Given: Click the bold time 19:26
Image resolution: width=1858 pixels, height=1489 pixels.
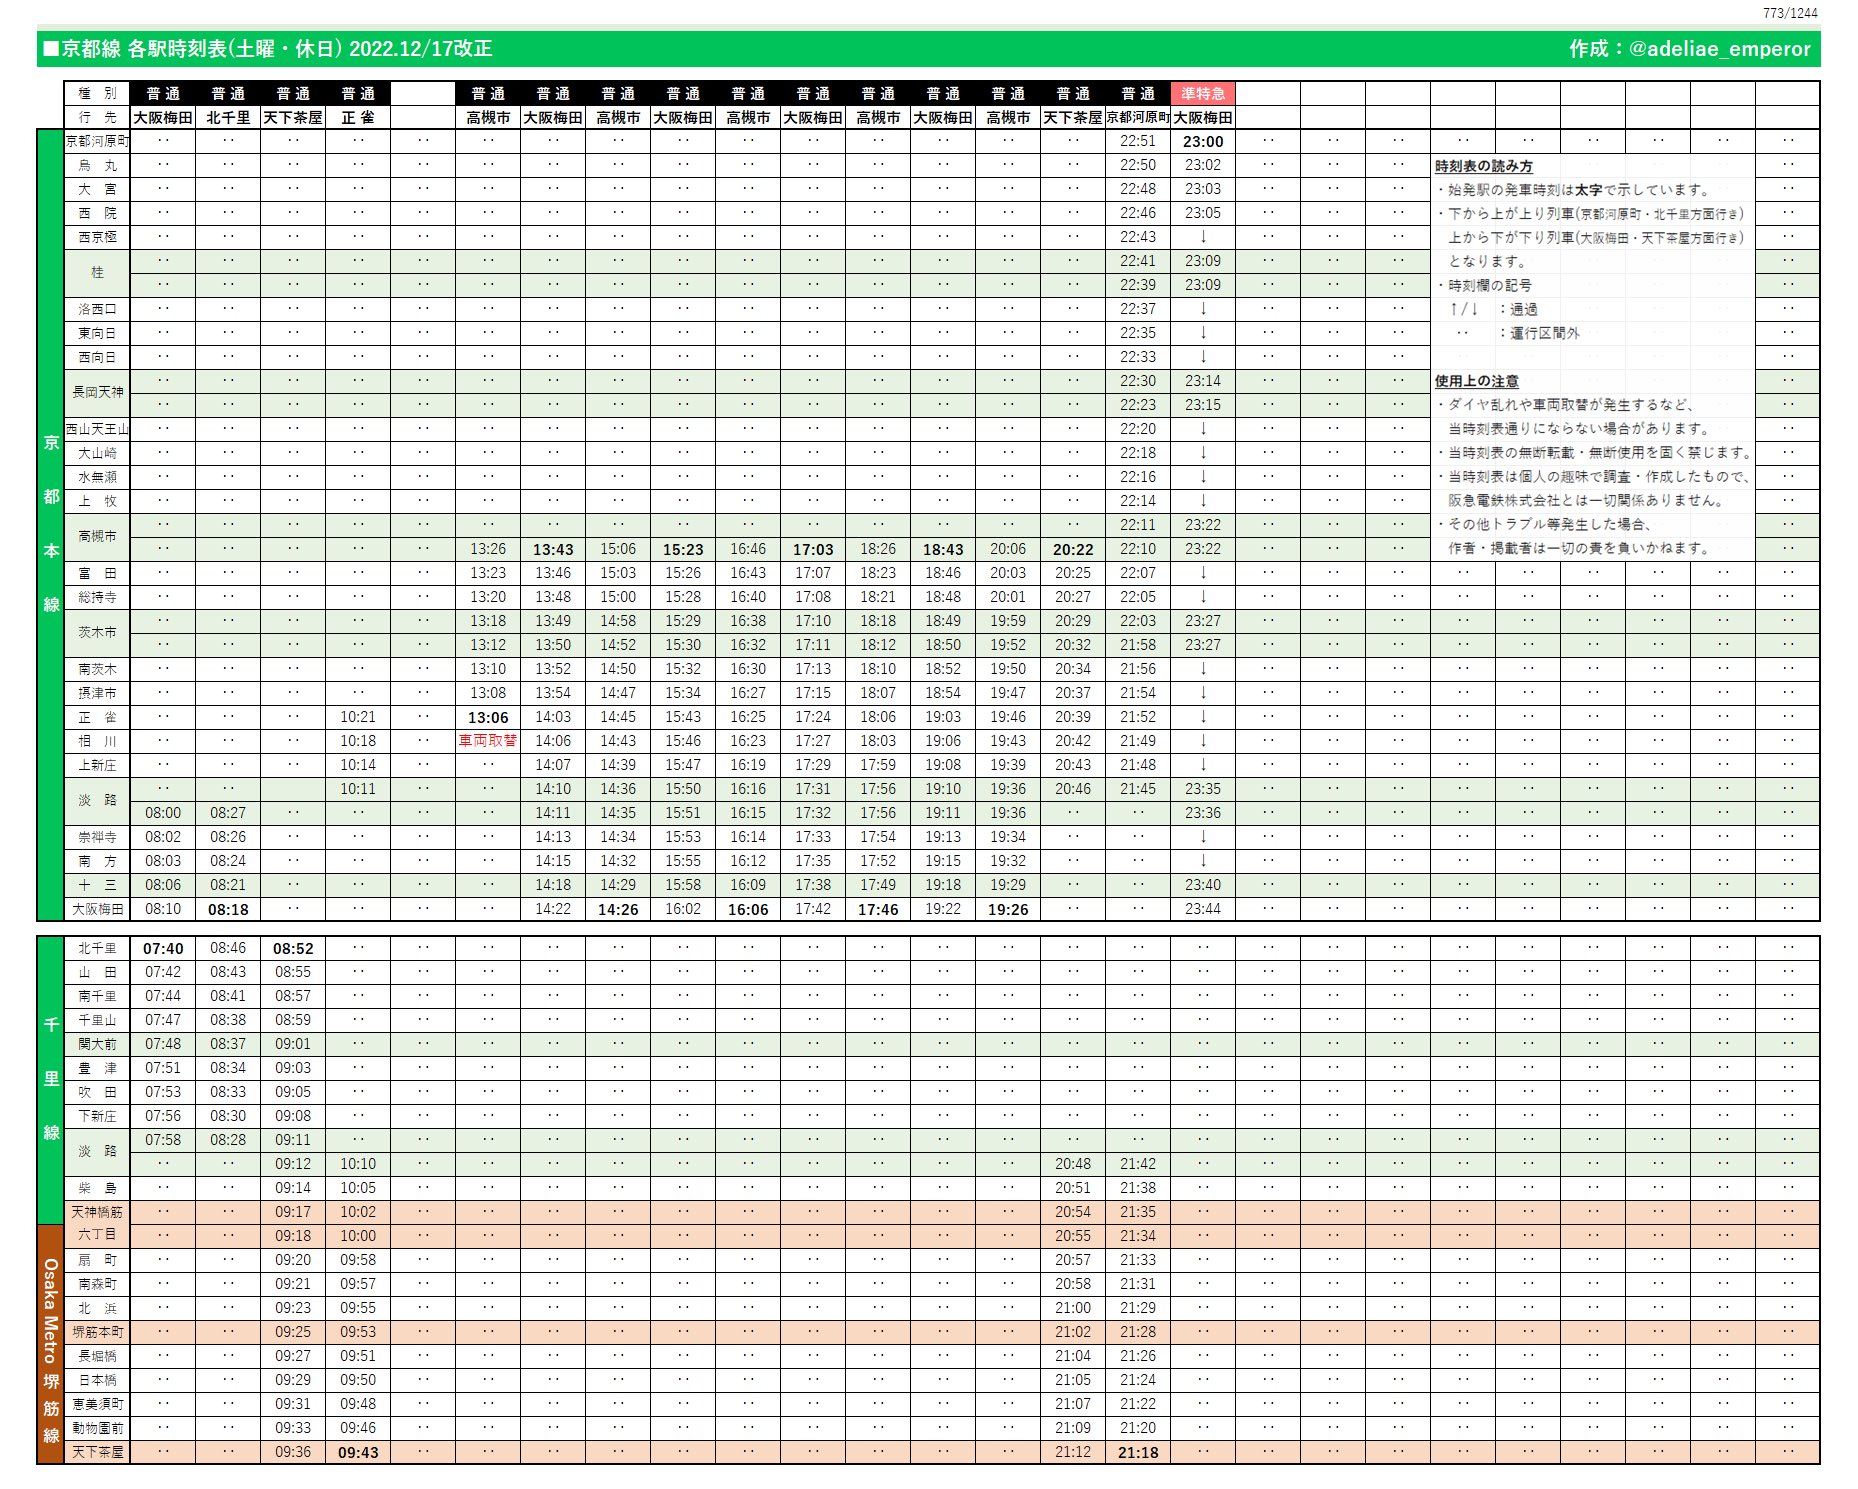Looking at the screenshot, I should point(1008,909).
